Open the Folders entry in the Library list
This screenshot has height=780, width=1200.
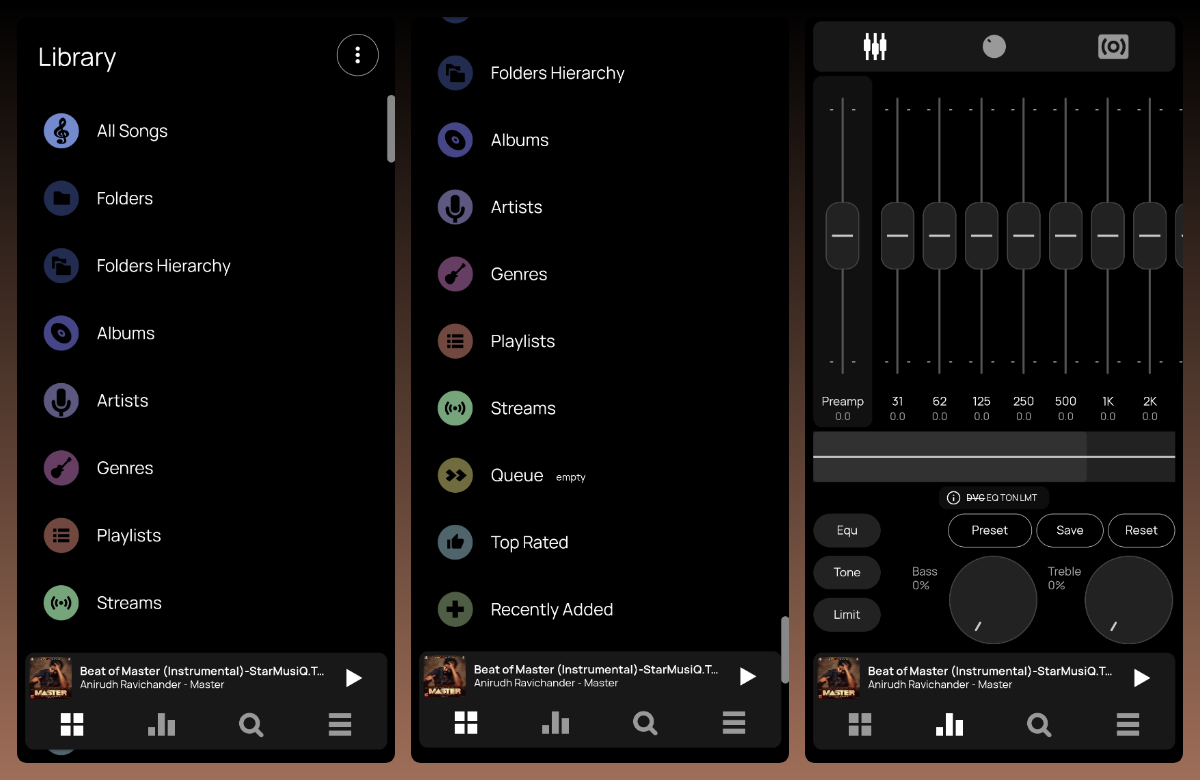(x=125, y=198)
